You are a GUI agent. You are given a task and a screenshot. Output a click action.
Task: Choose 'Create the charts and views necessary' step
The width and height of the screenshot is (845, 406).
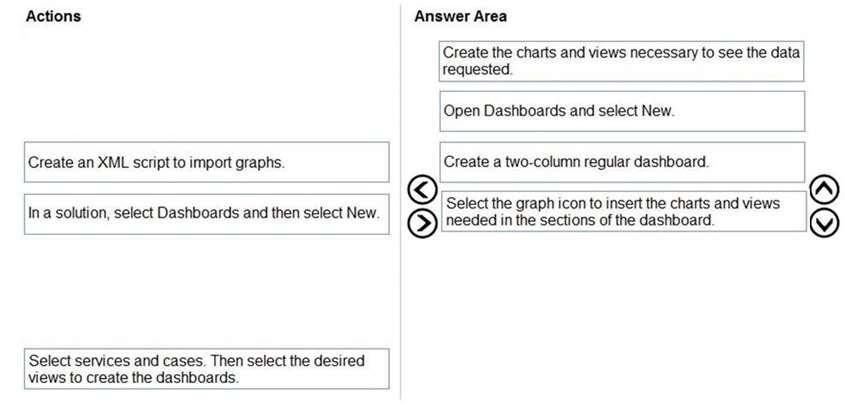[622, 61]
